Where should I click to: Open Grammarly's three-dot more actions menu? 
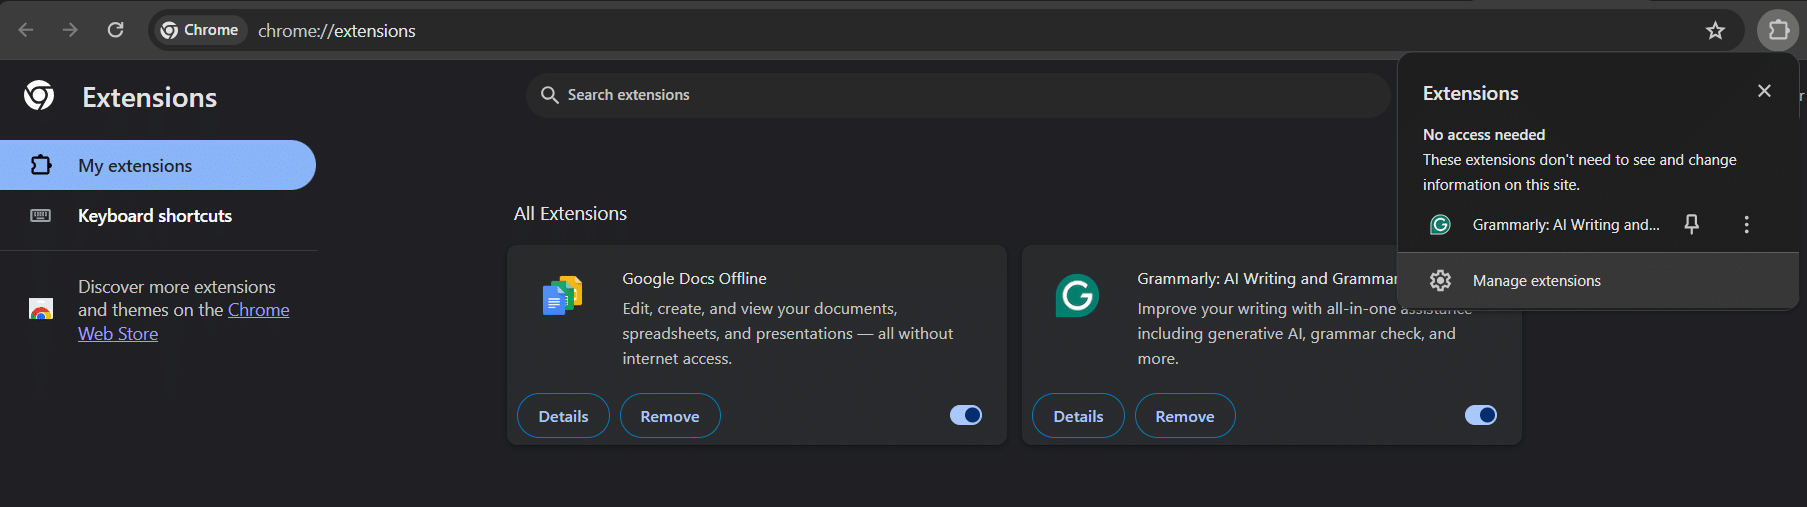coord(1746,224)
